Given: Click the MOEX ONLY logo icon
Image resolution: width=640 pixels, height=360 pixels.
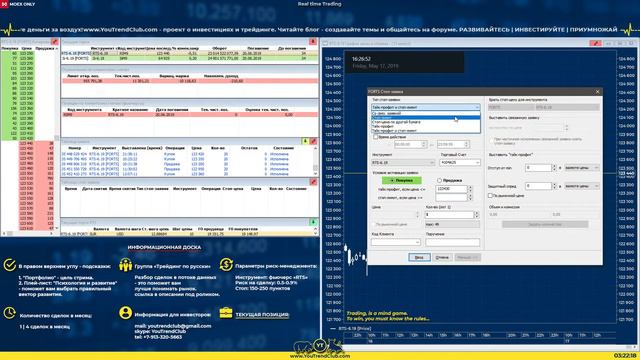Looking at the screenshot, I should [4, 4].
